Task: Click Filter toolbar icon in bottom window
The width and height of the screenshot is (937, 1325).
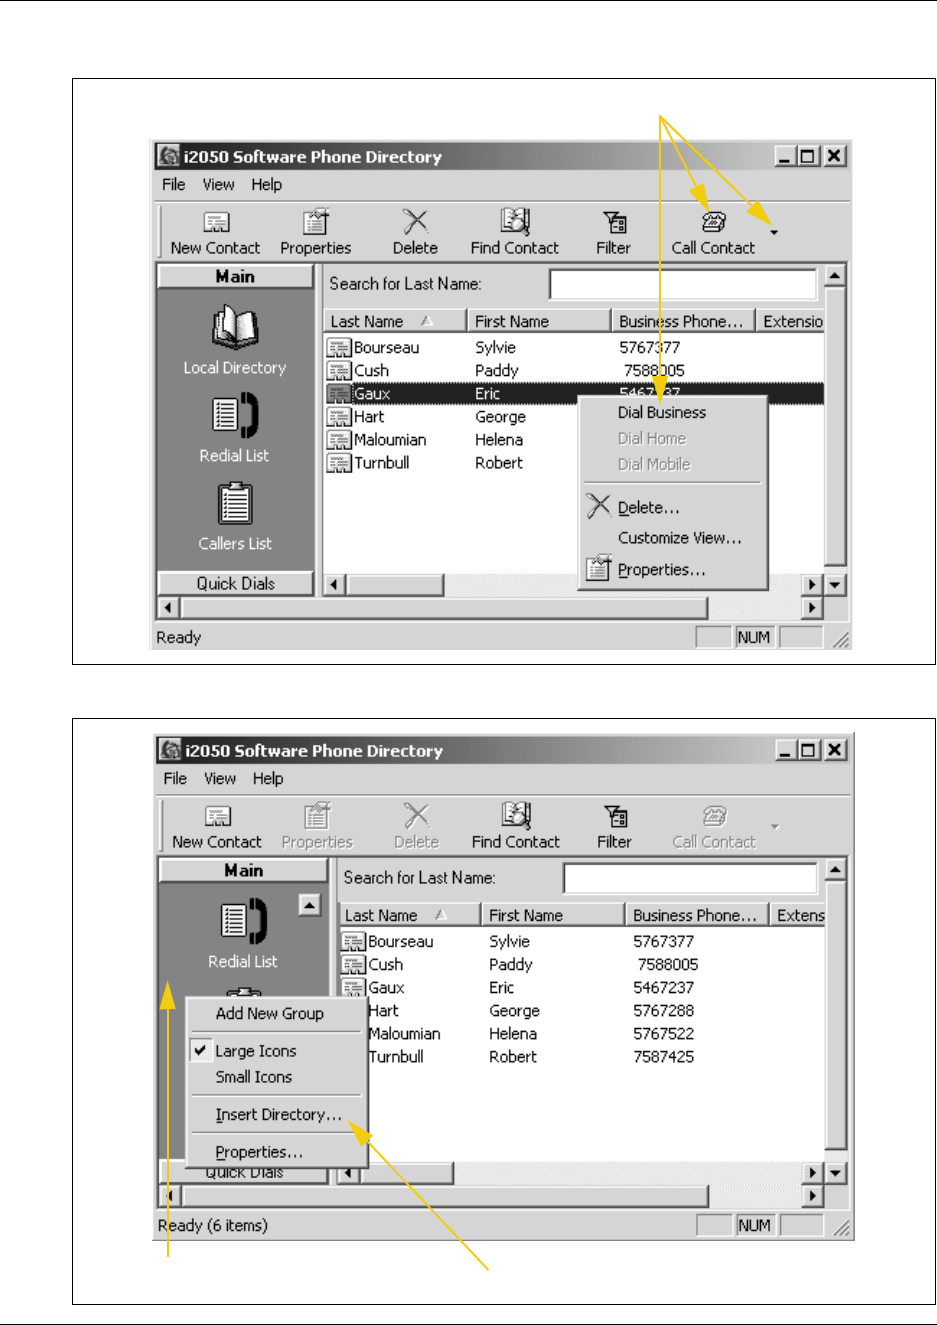Action: [615, 815]
